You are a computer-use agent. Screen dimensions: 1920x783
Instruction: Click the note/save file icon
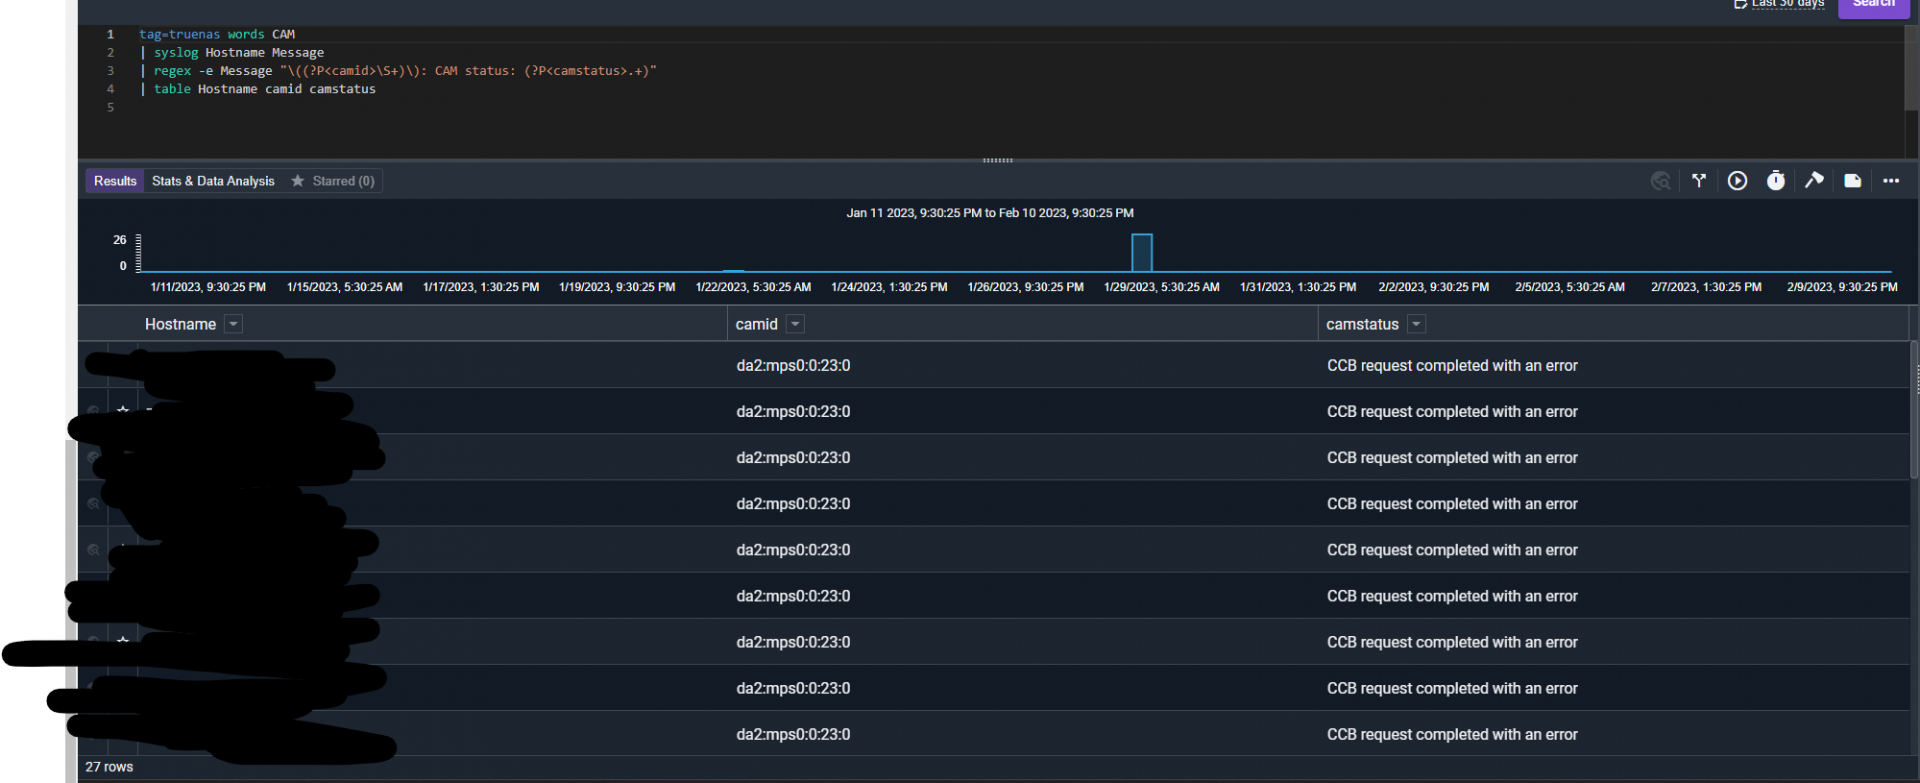click(1852, 181)
